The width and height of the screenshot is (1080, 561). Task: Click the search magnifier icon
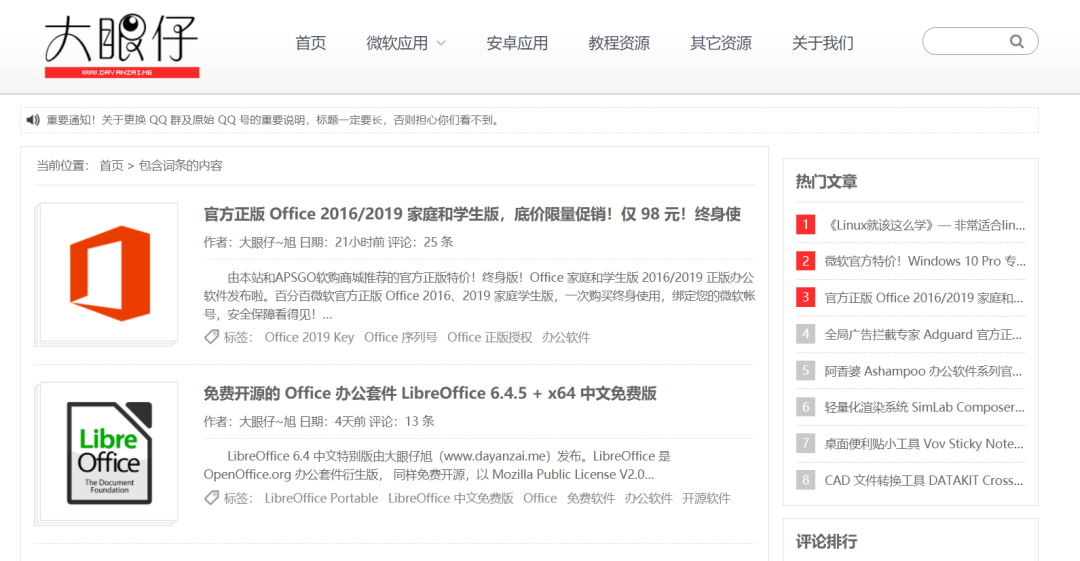pyautogui.click(x=1016, y=42)
